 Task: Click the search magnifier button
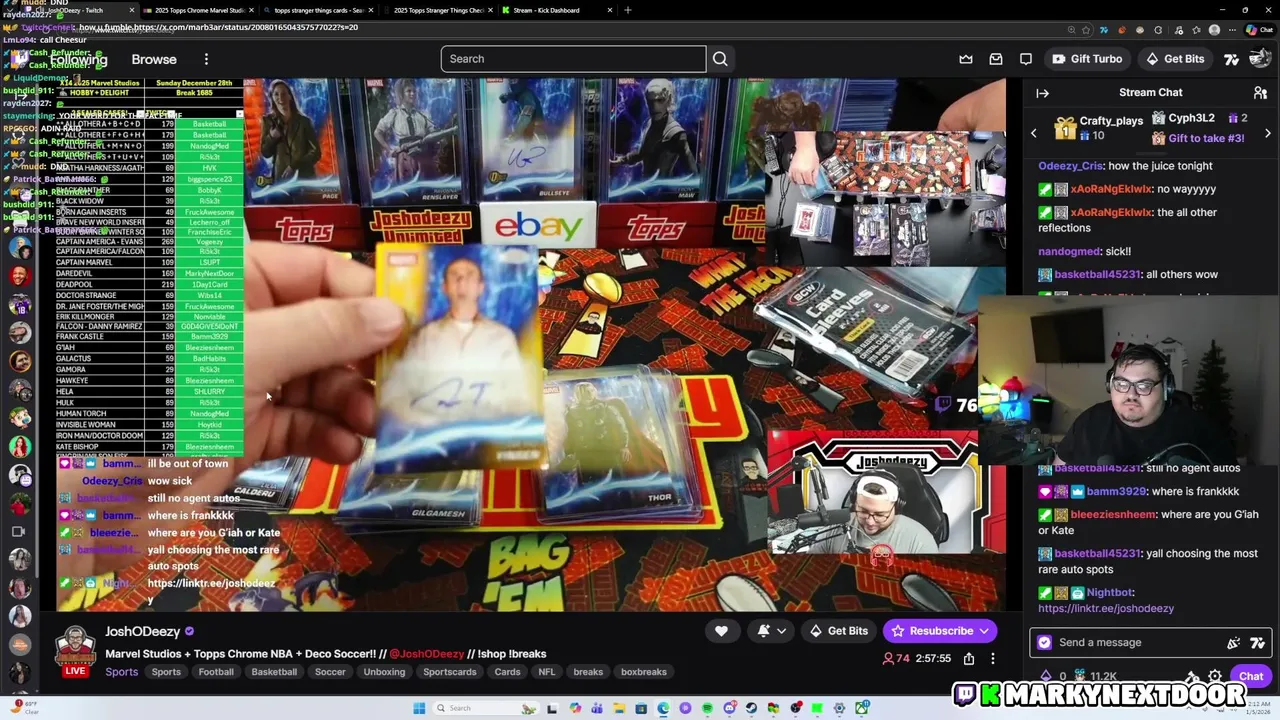(720, 59)
